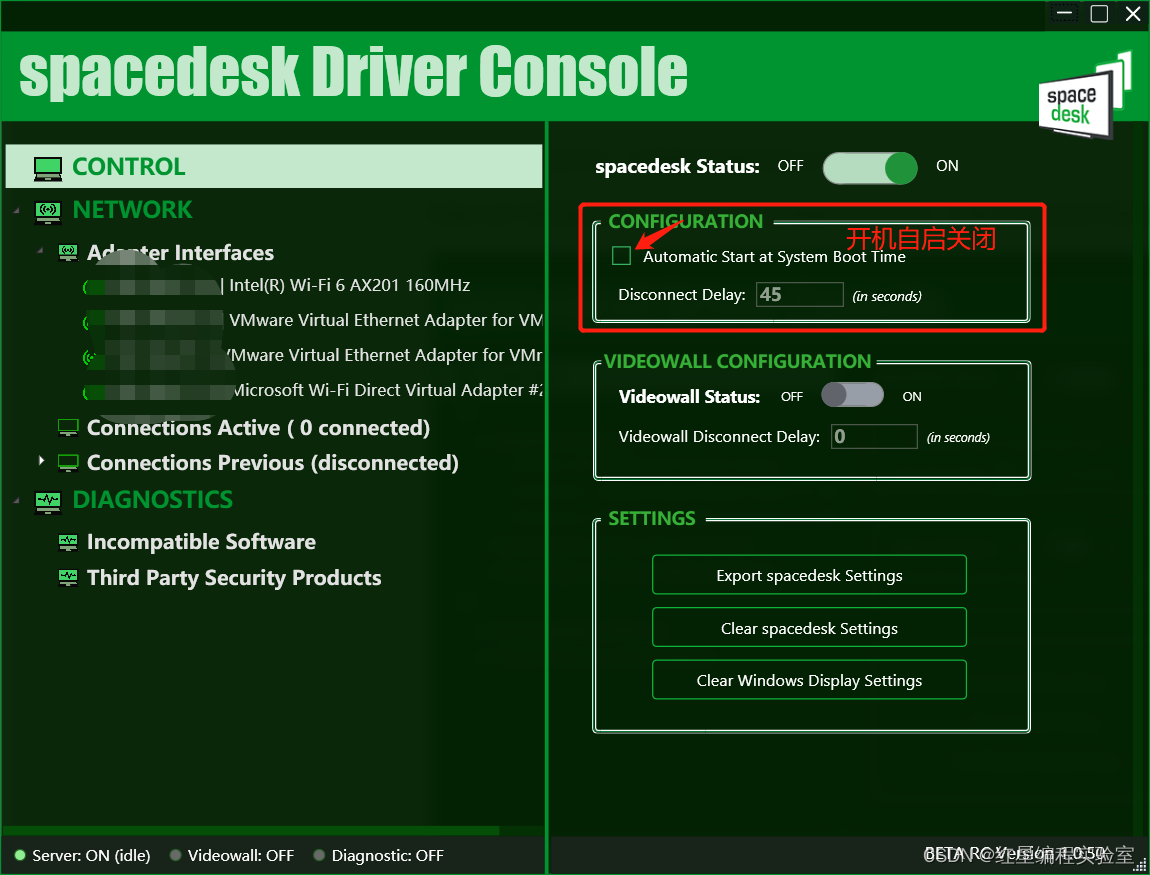The width and height of the screenshot is (1150, 875).
Task: Click the Third Party Security Products icon
Action: (x=68, y=578)
